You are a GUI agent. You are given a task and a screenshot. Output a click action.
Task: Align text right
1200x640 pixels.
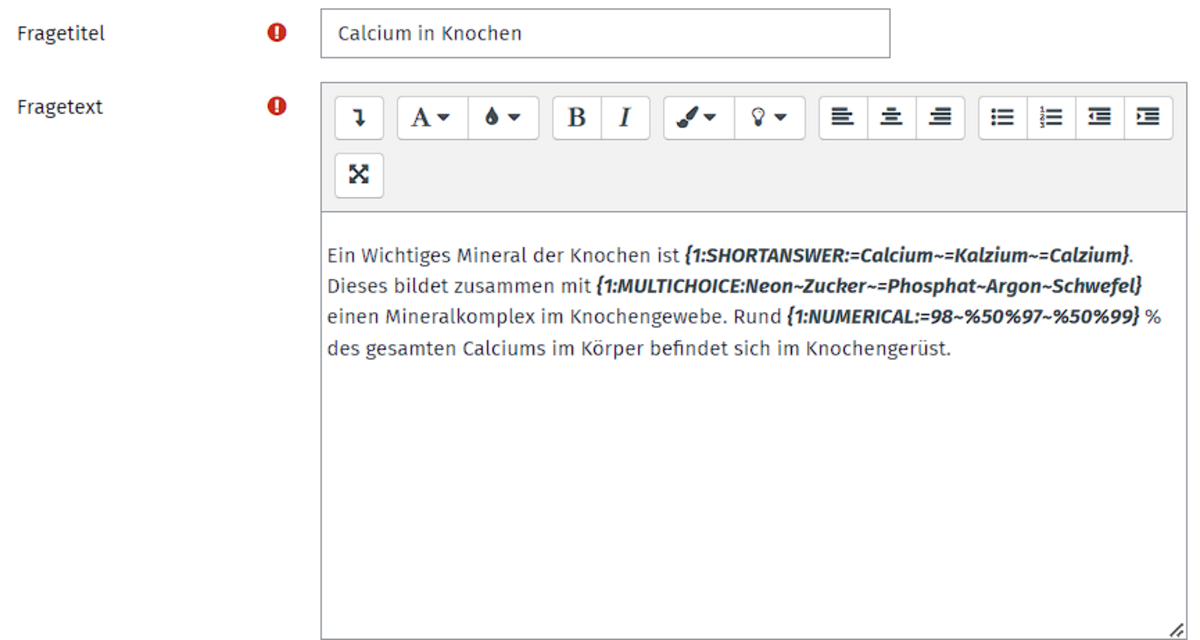tap(940, 118)
